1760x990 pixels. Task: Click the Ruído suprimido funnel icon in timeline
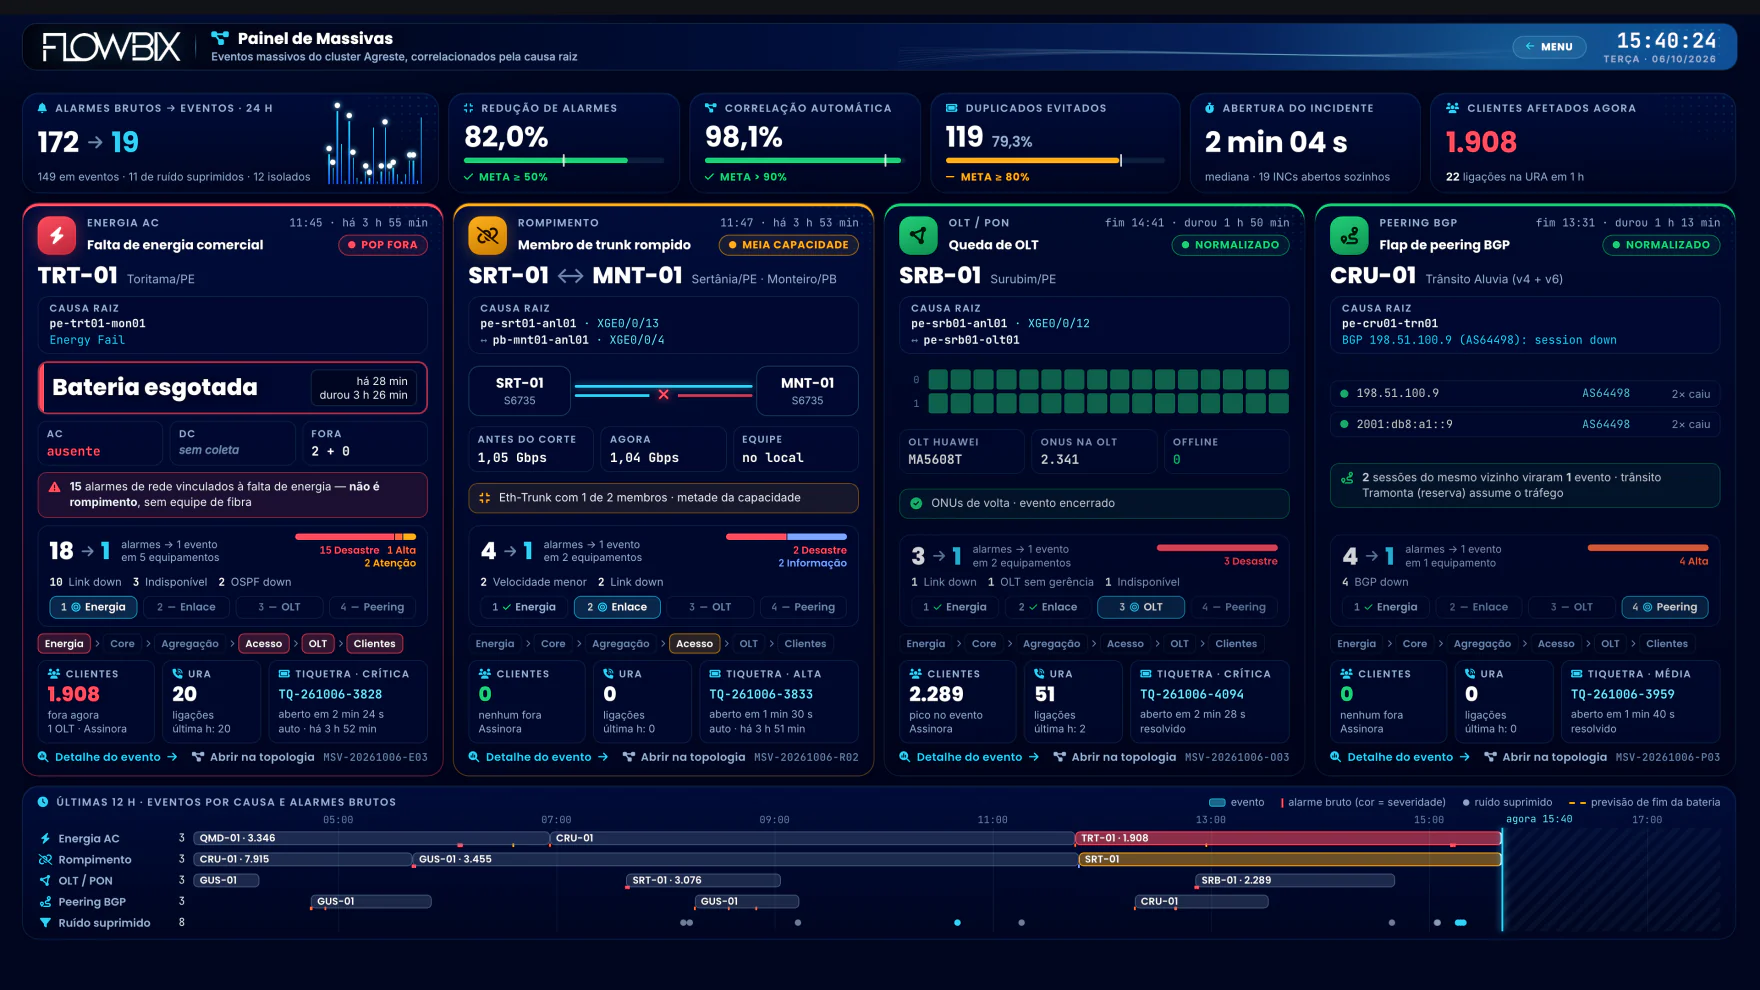(x=45, y=923)
